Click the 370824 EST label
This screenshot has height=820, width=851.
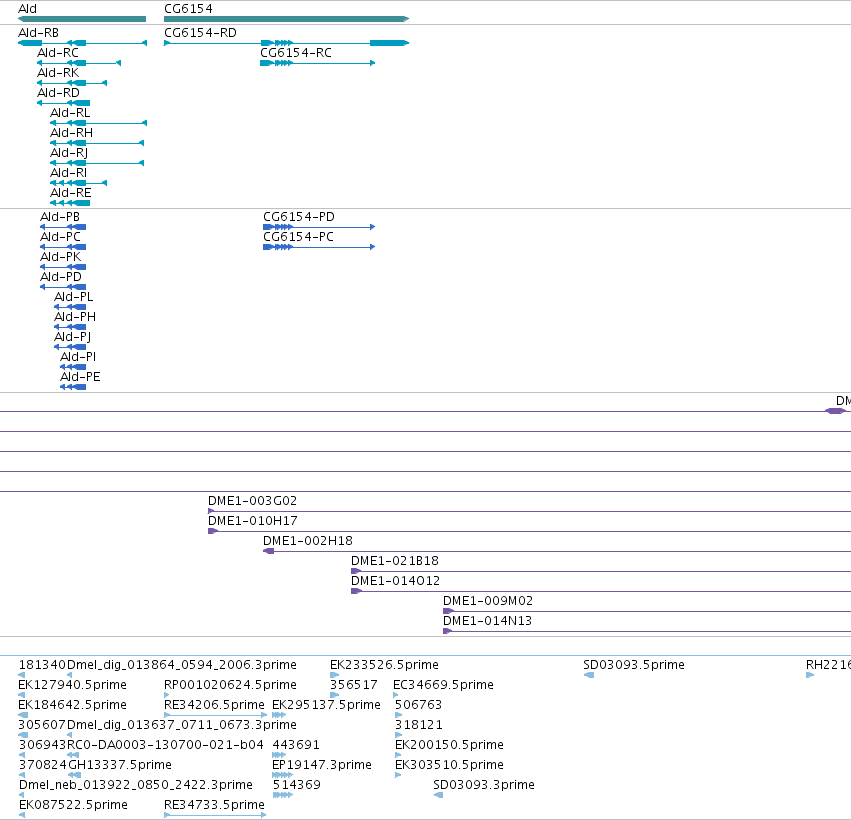tap(42, 765)
